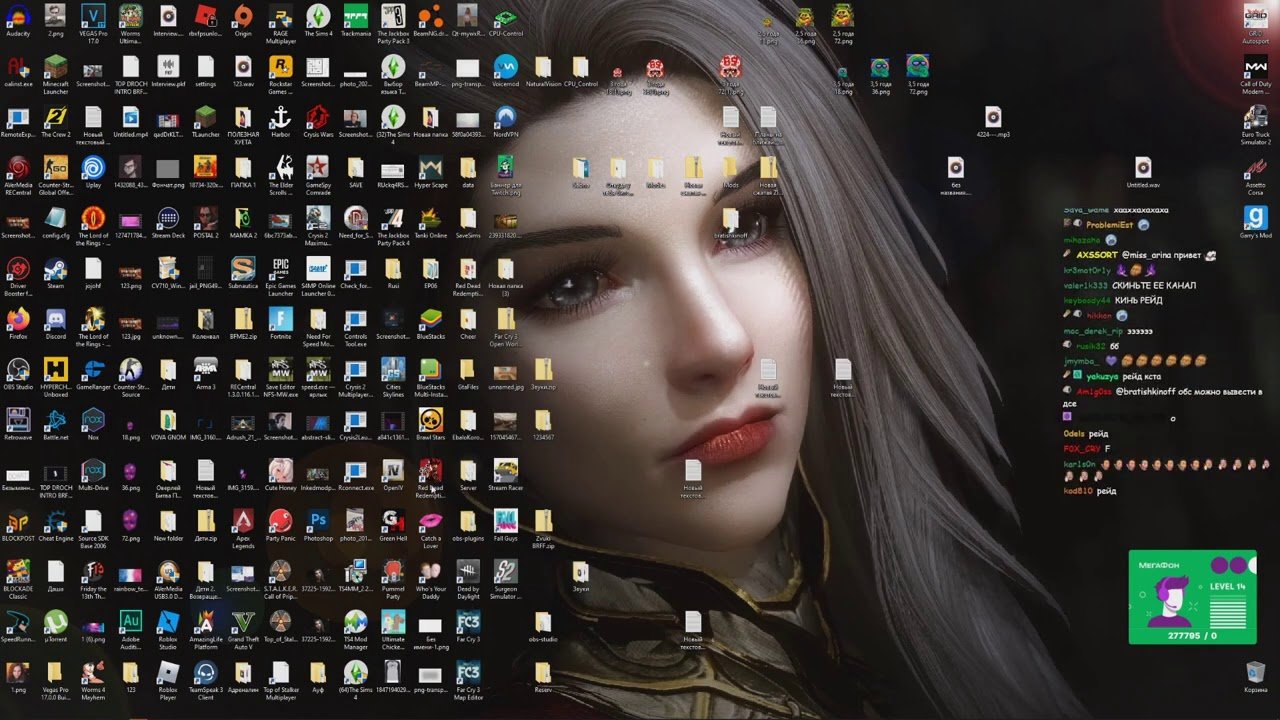Click the Adobe Audition icon

point(131,622)
